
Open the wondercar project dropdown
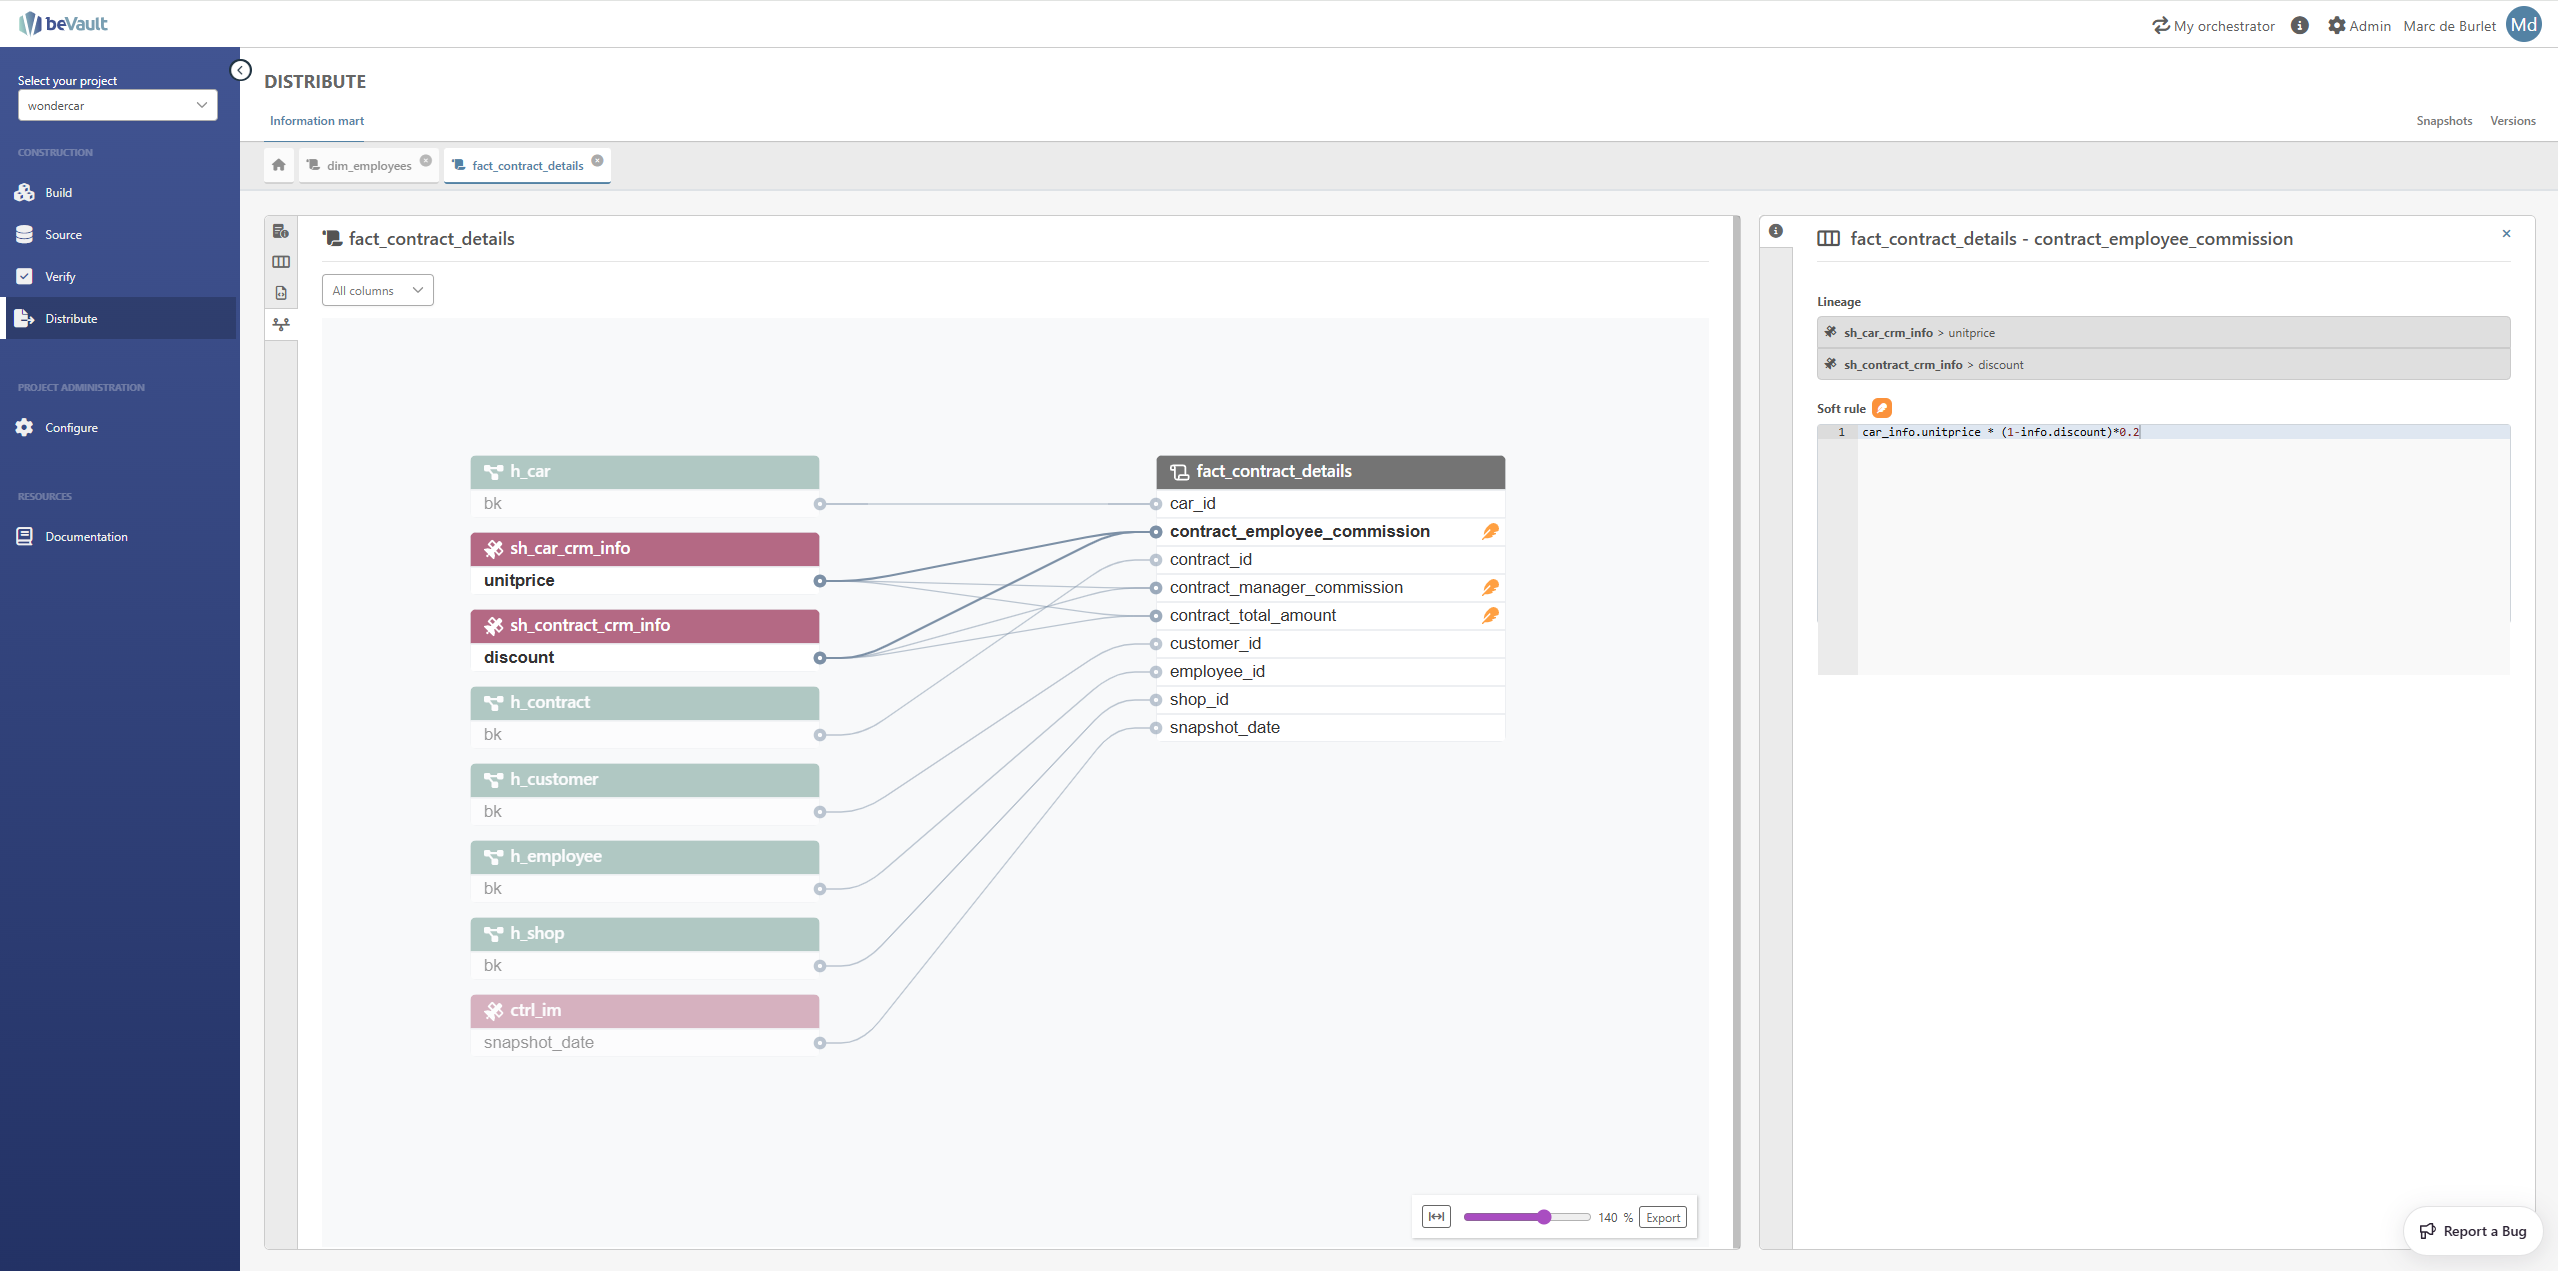pyautogui.click(x=117, y=106)
